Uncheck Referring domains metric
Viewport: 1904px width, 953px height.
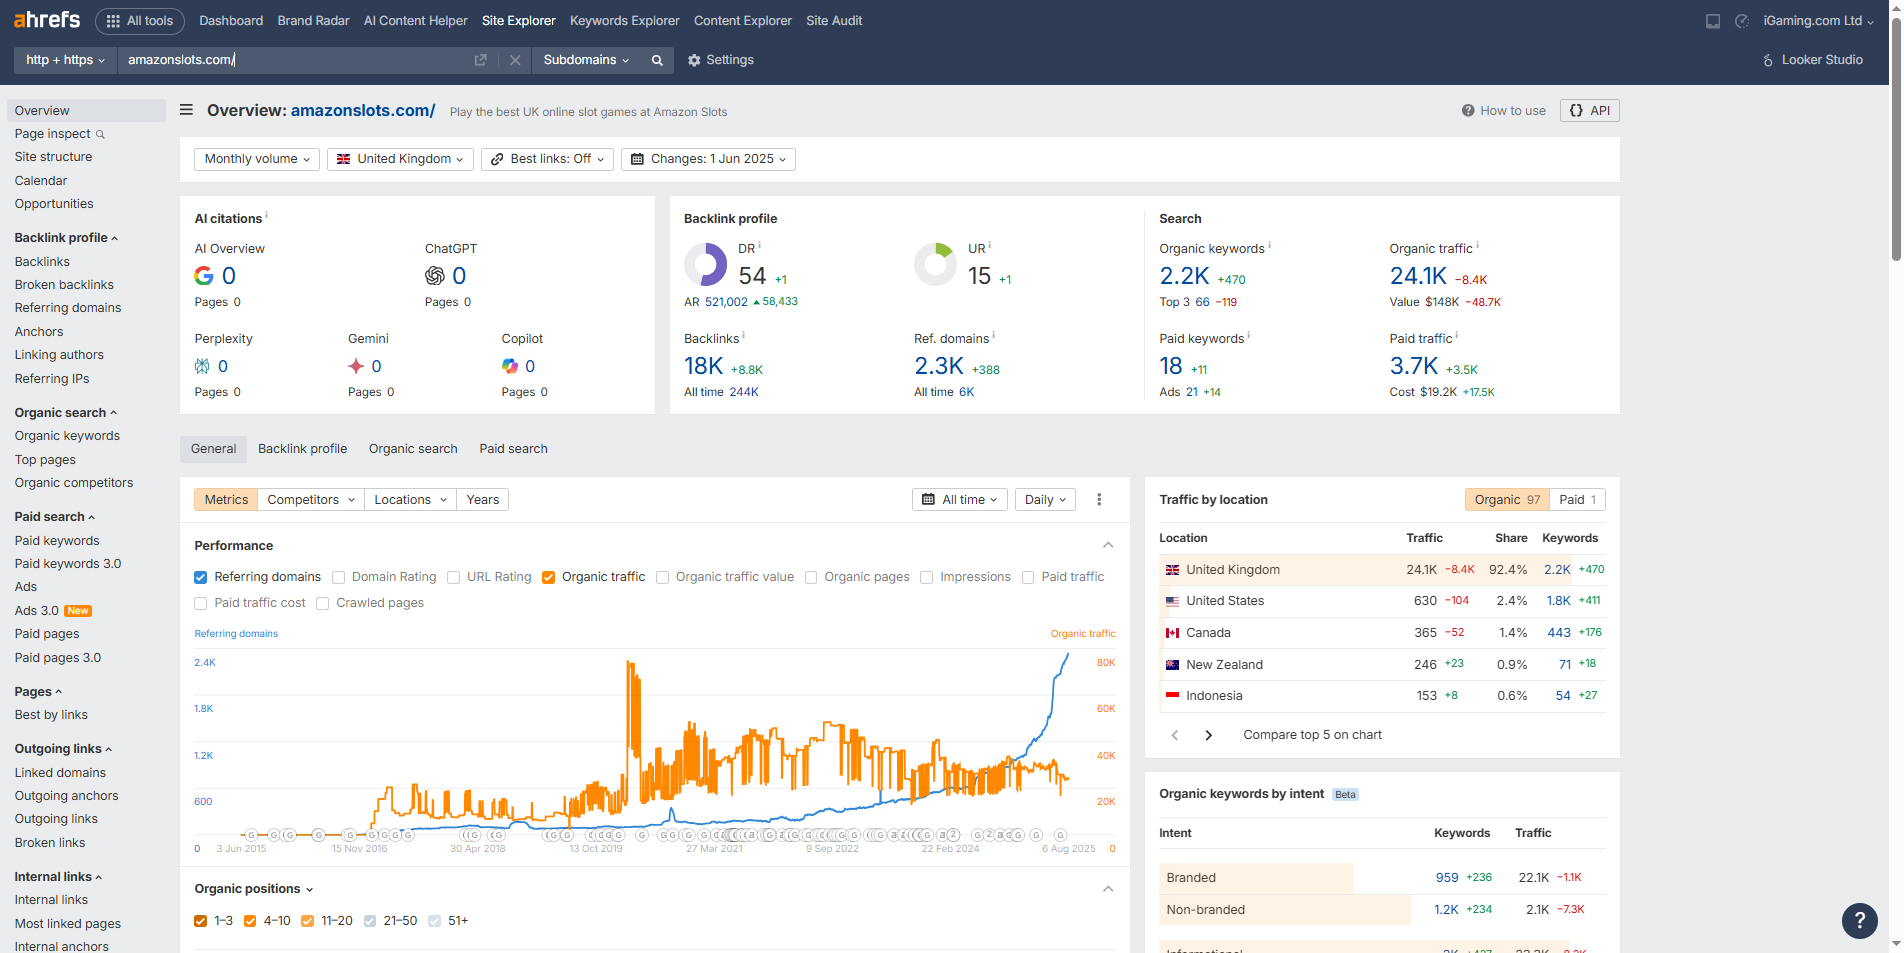pos(201,577)
